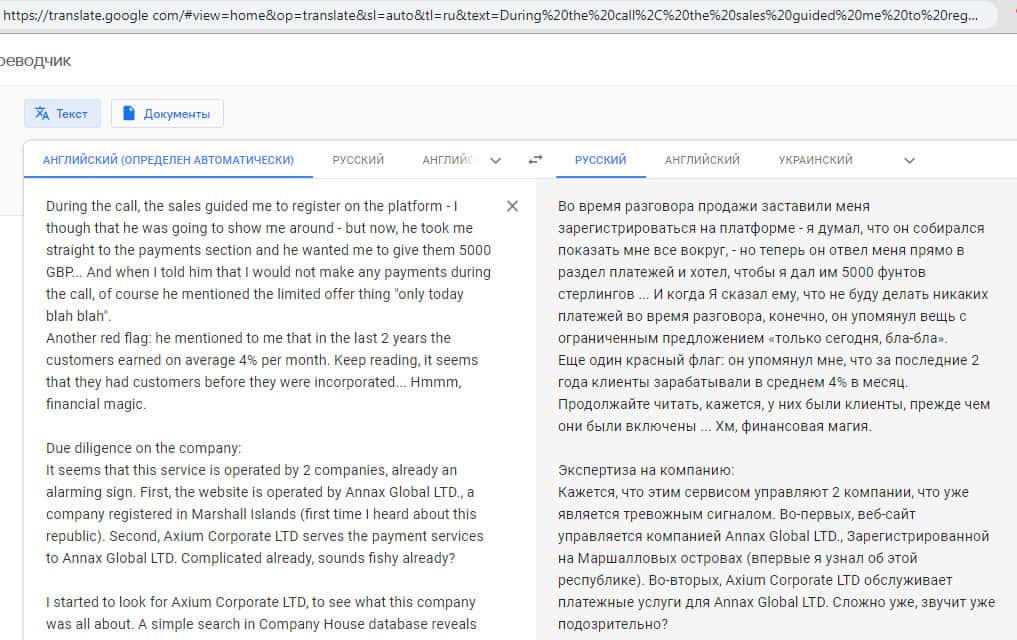
Task: Click the browser address bar URL
Action: pos(490,16)
